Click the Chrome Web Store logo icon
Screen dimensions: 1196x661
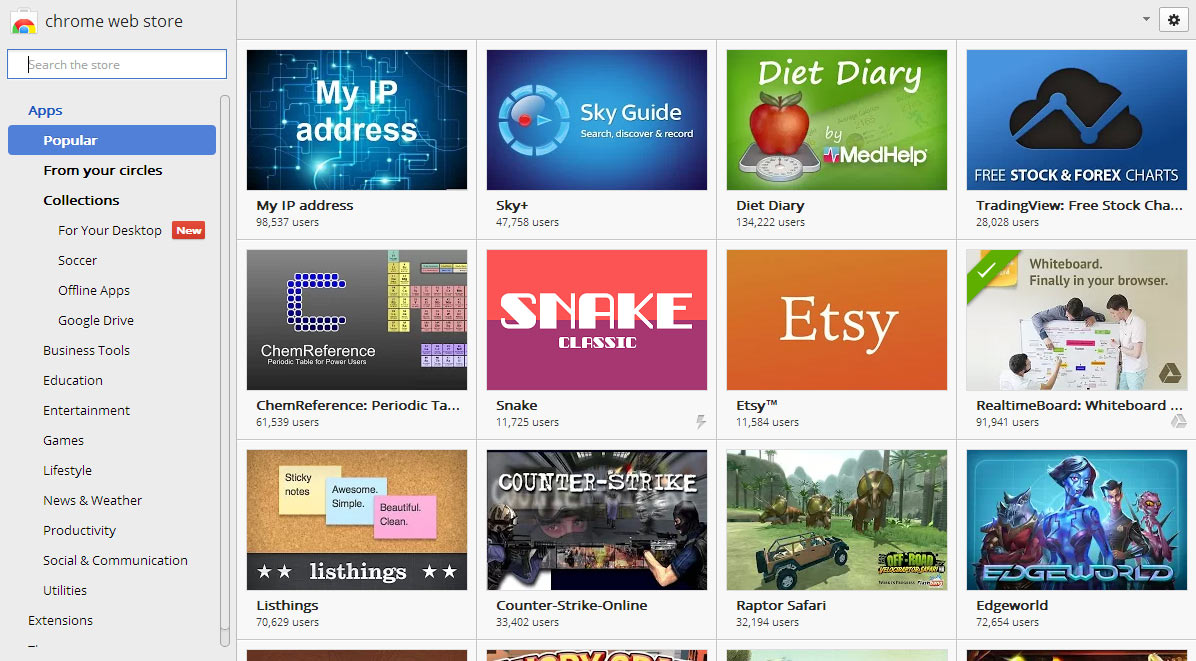point(24,21)
